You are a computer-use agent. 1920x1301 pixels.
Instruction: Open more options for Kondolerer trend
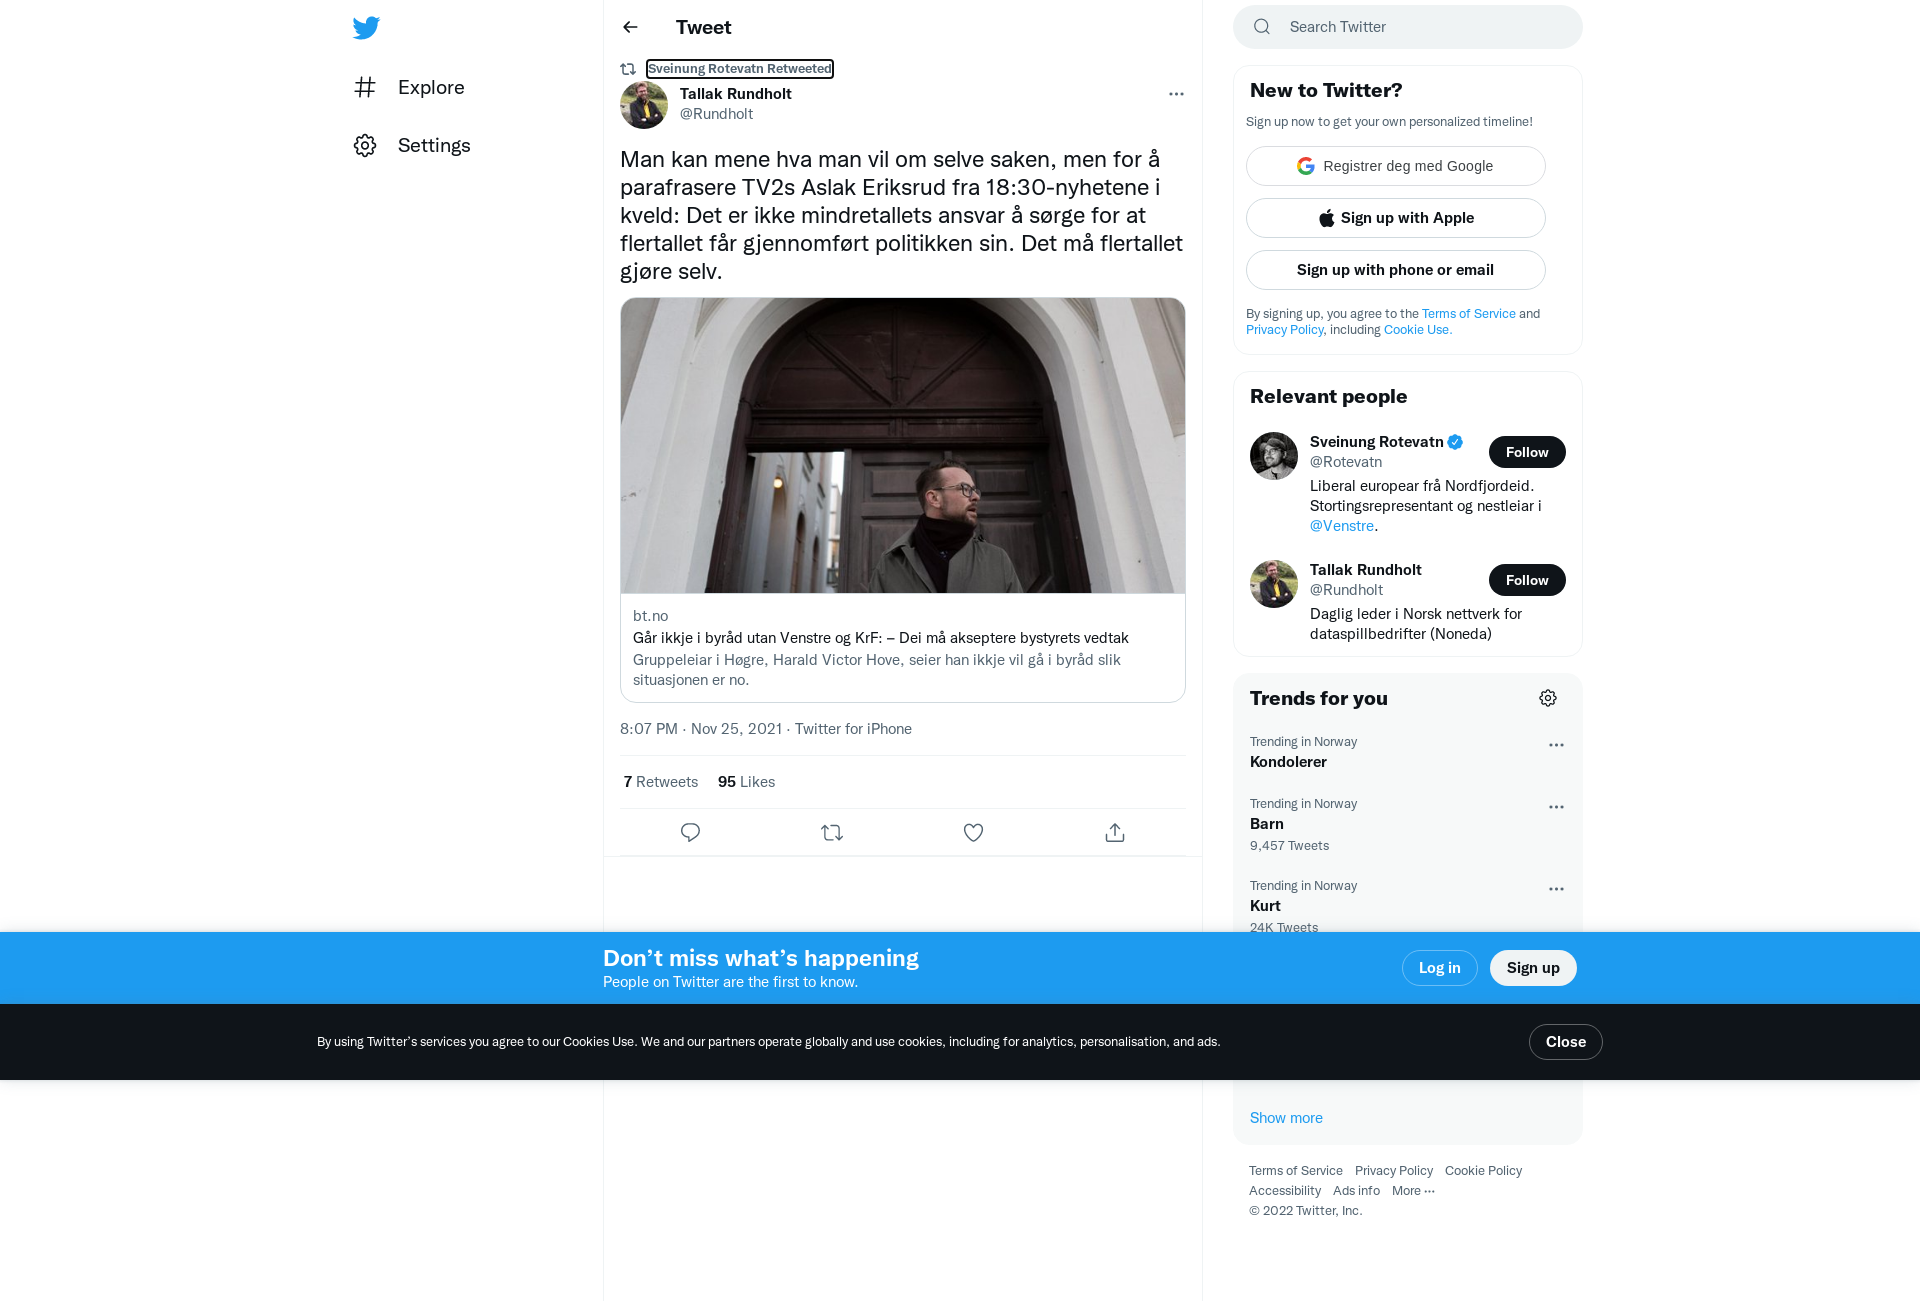(1556, 745)
